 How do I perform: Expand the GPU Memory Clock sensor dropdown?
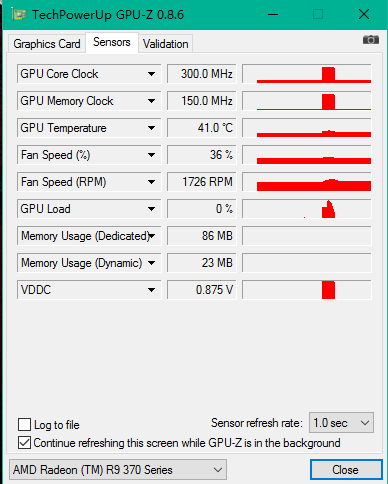151,101
